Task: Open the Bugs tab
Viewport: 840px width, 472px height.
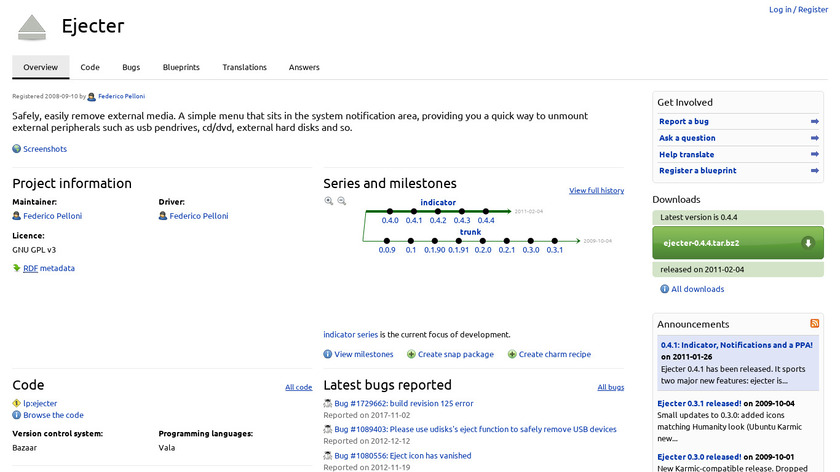Action: [x=131, y=67]
